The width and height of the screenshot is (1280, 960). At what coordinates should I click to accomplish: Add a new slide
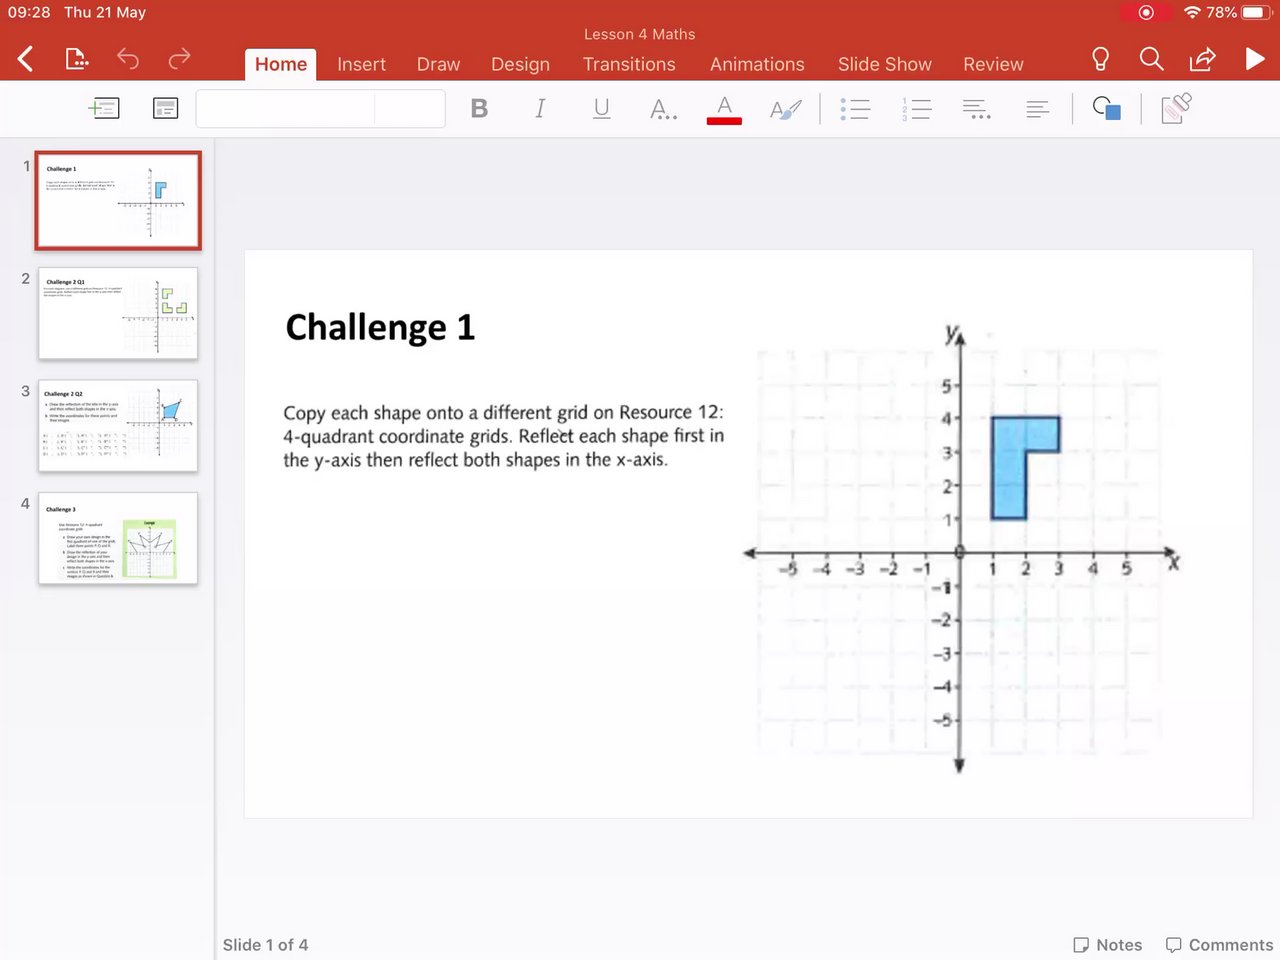click(104, 108)
